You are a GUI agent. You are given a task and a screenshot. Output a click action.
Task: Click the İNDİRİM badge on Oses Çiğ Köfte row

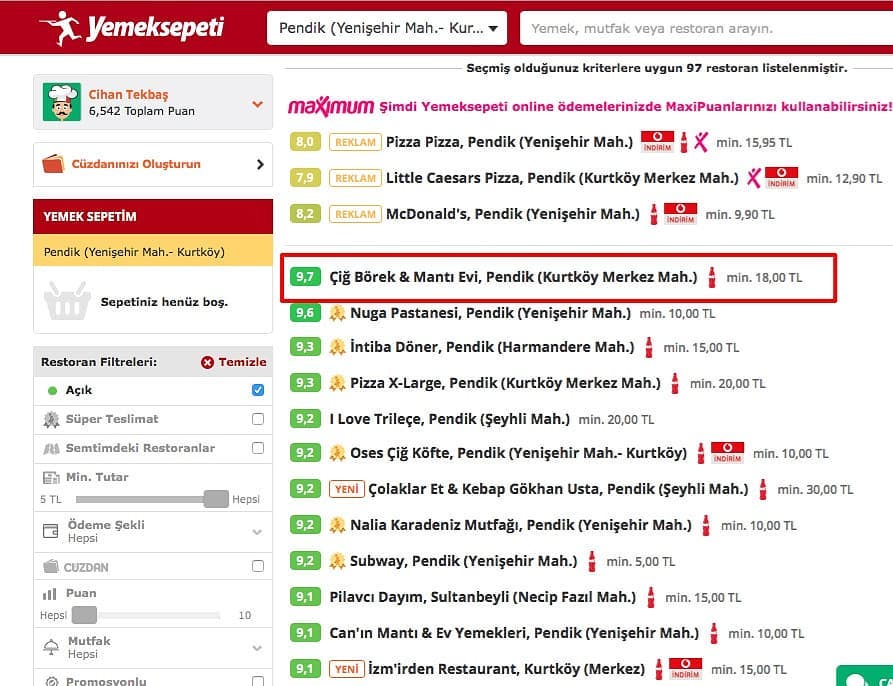click(727, 453)
